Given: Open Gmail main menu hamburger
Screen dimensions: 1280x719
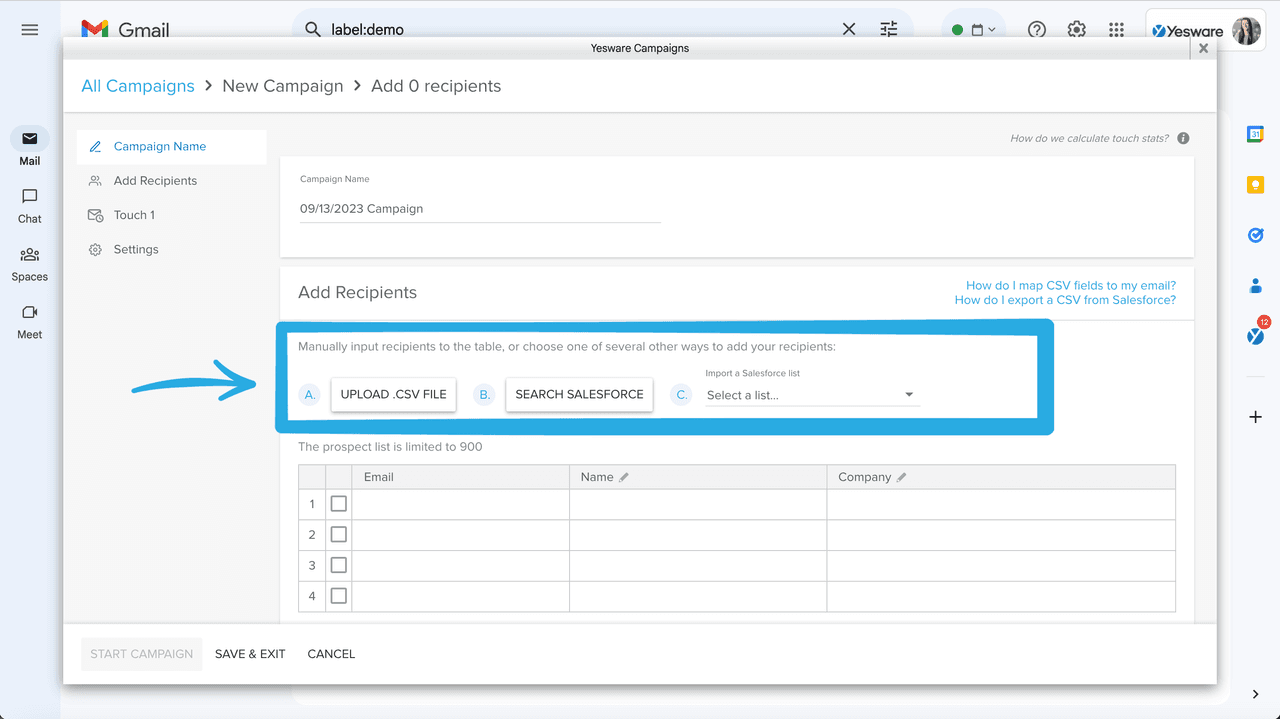Looking at the screenshot, I should 30,30.
